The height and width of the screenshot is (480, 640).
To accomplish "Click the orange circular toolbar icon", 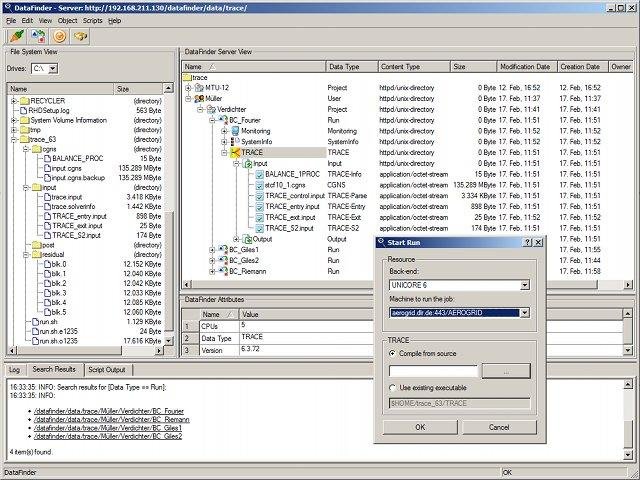I will (x=59, y=35).
